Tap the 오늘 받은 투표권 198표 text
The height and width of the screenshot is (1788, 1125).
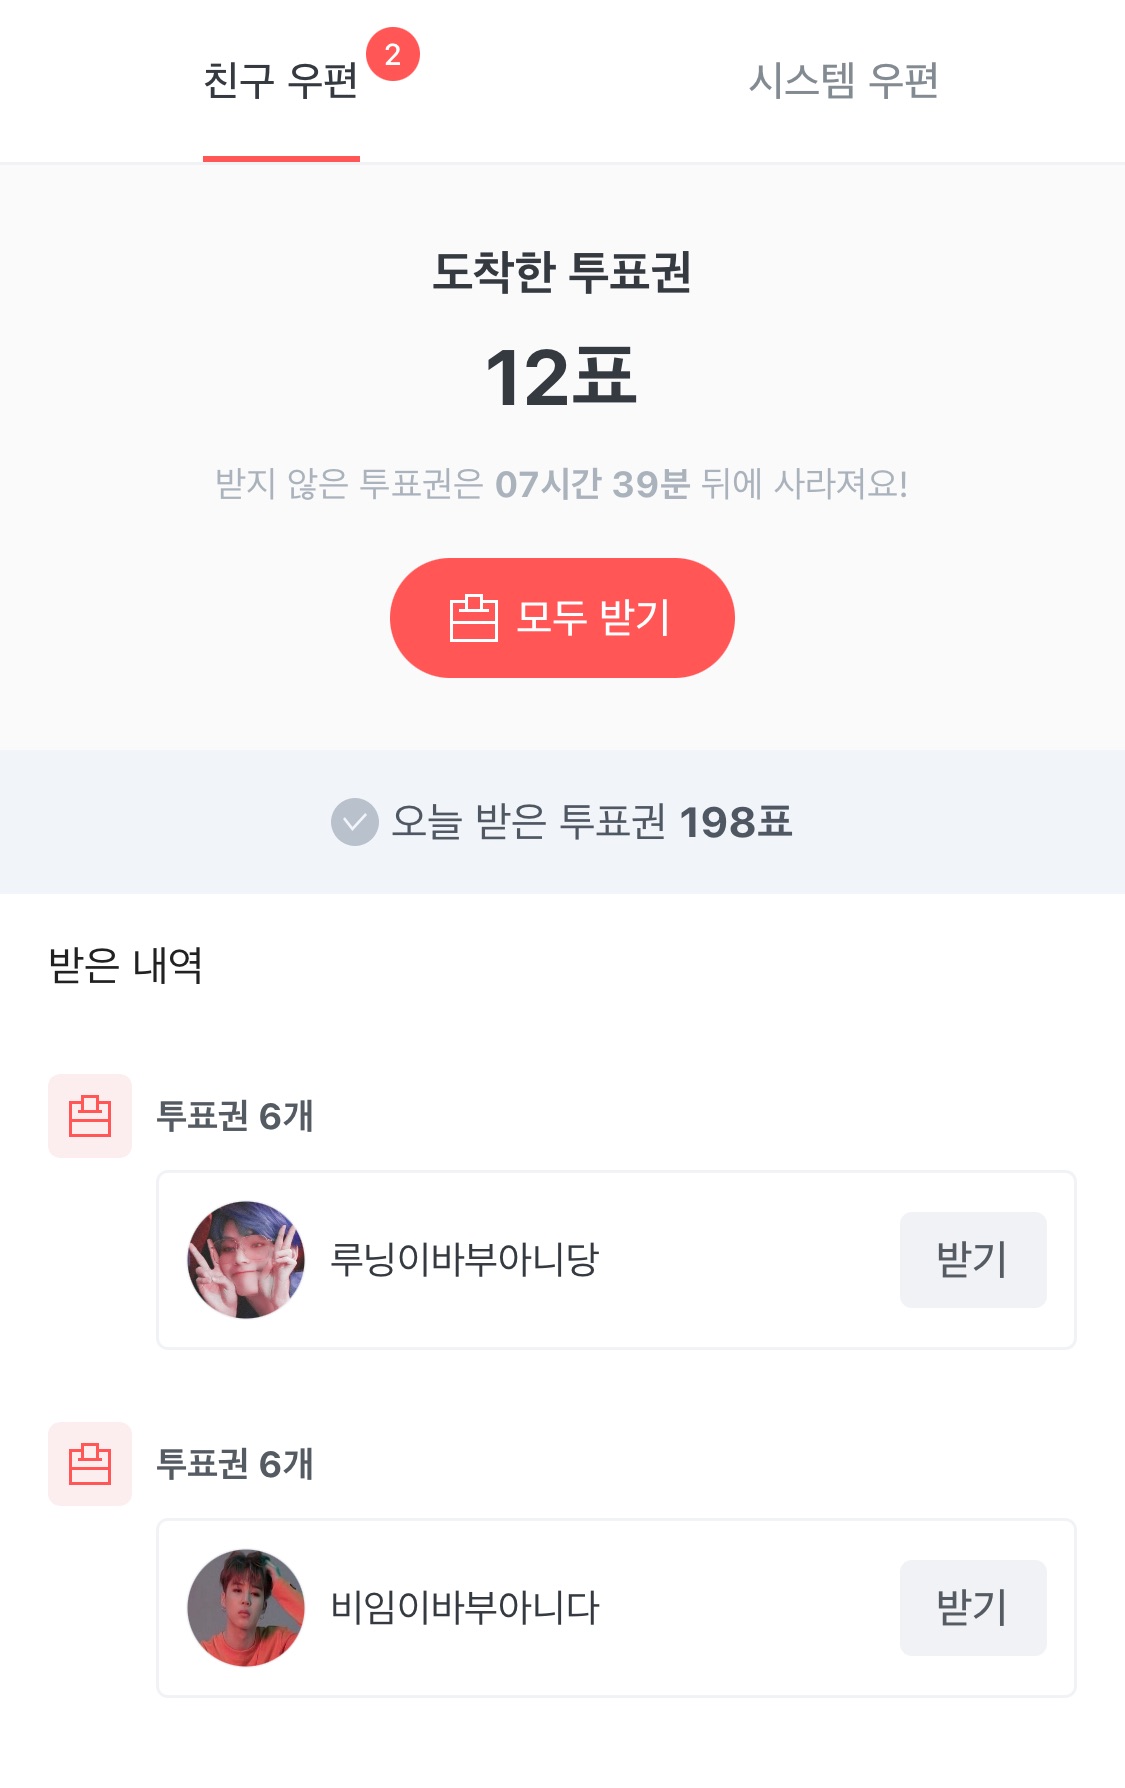click(x=591, y=822)
